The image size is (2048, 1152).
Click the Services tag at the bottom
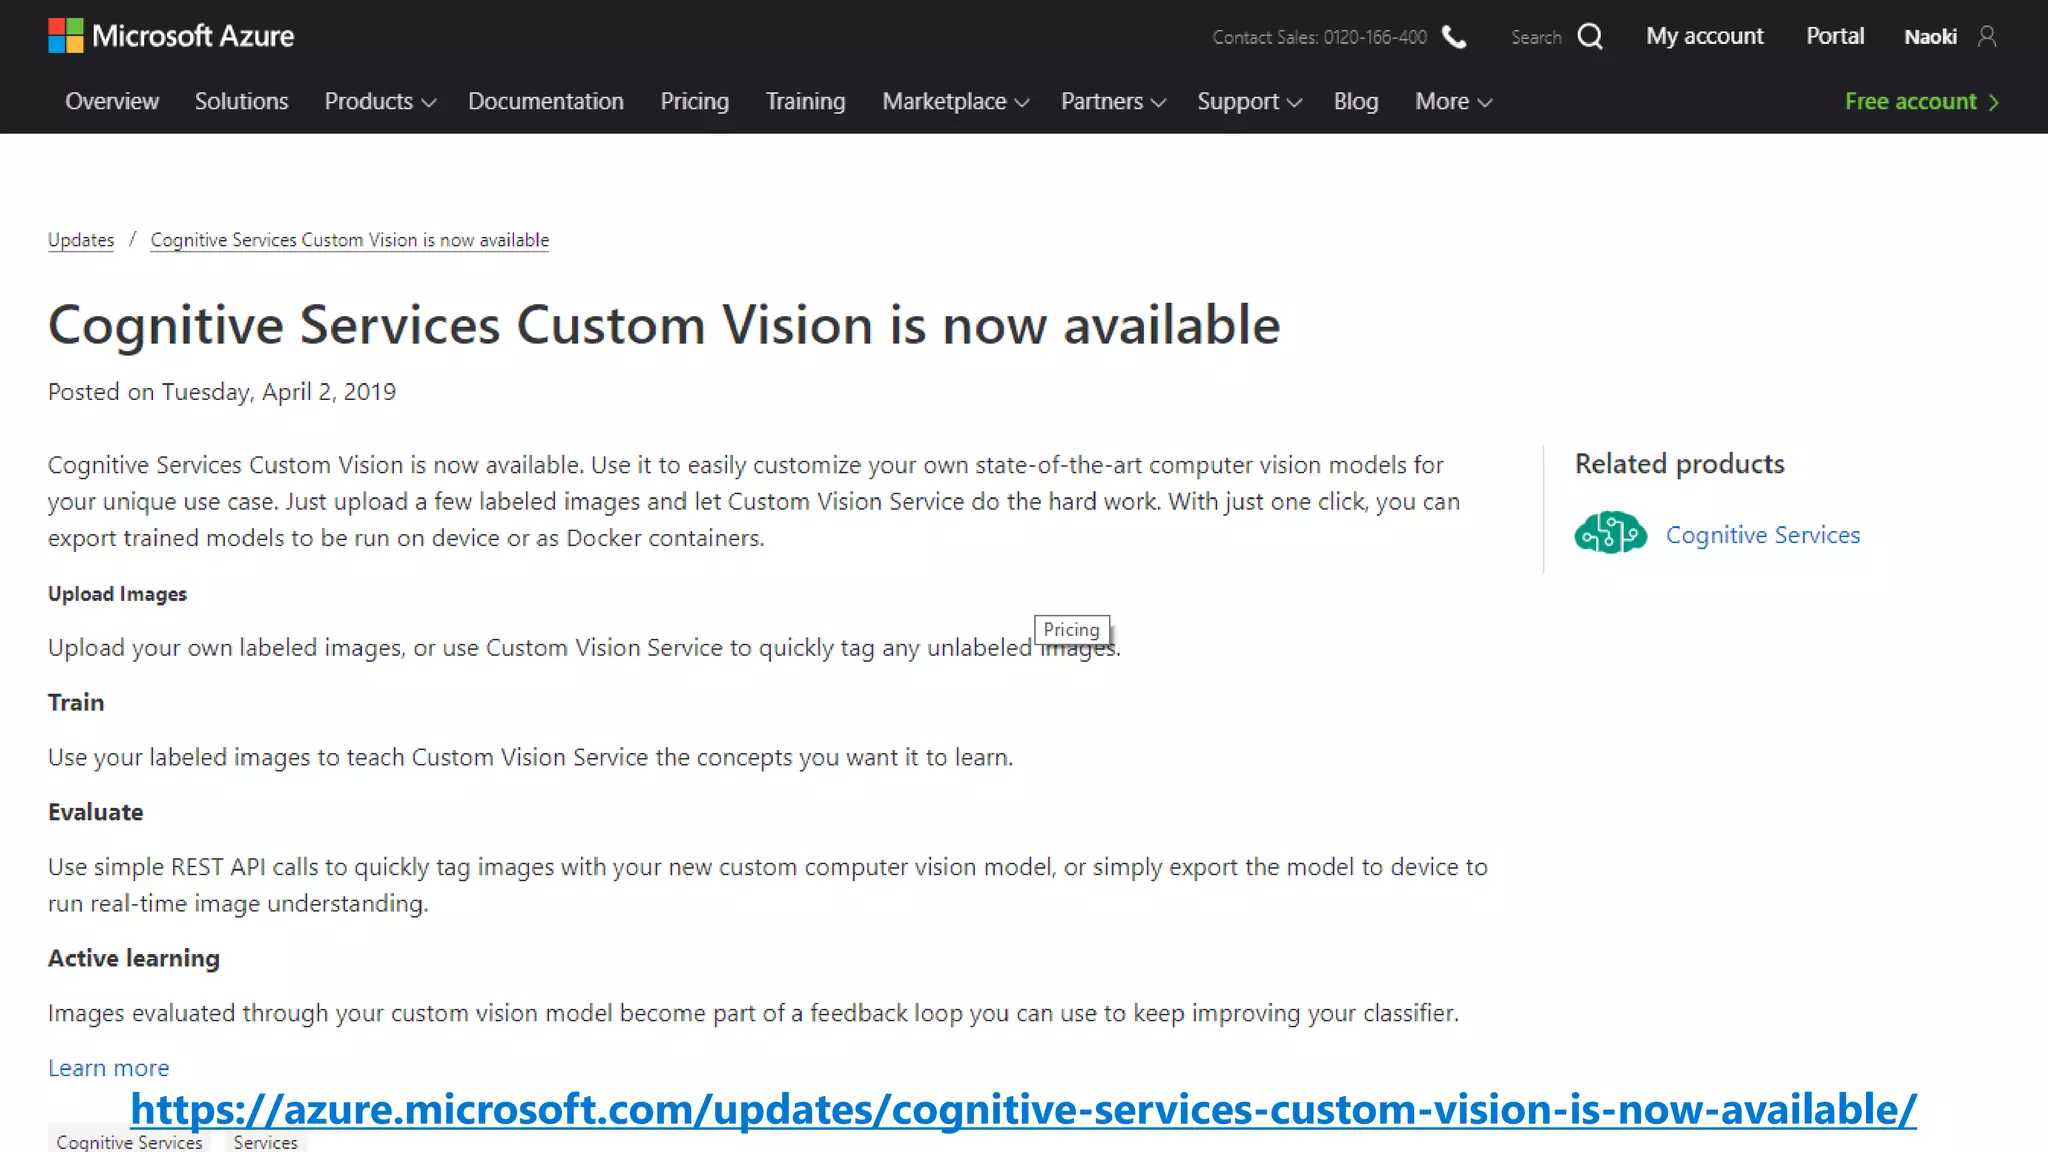265,1142
